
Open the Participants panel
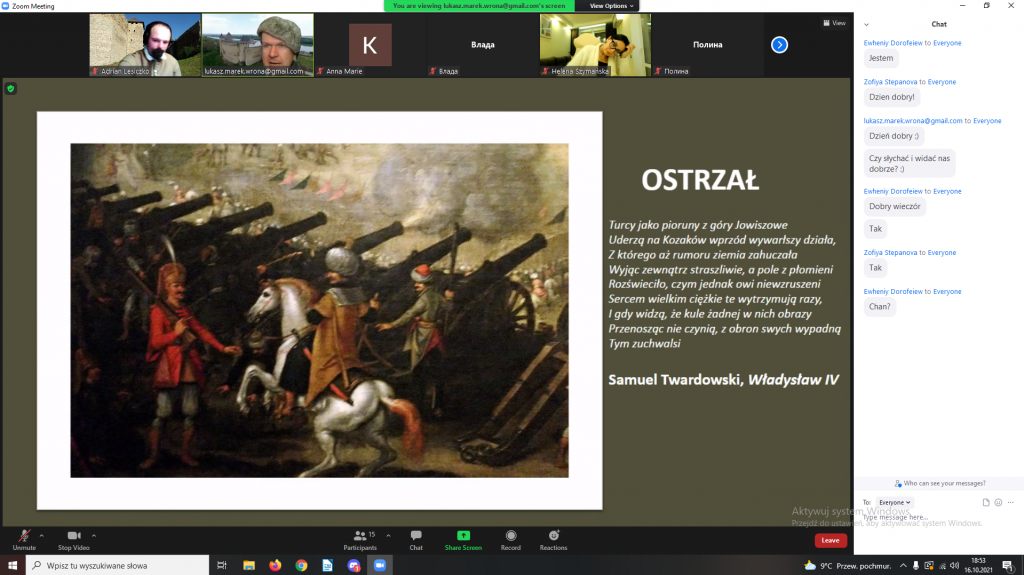pos(360,539)
